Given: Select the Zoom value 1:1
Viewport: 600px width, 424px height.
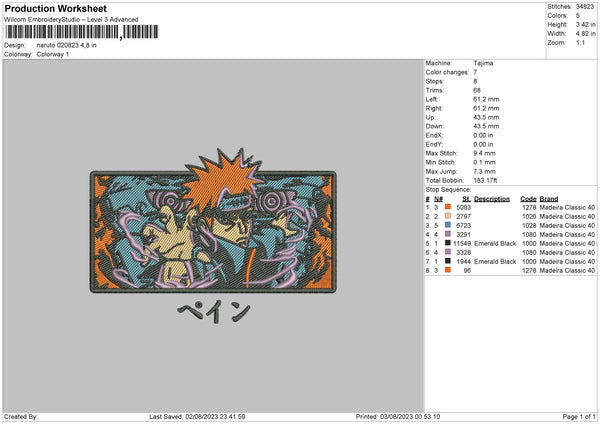Looking at the screenshot, I should (x=580, y=42).
